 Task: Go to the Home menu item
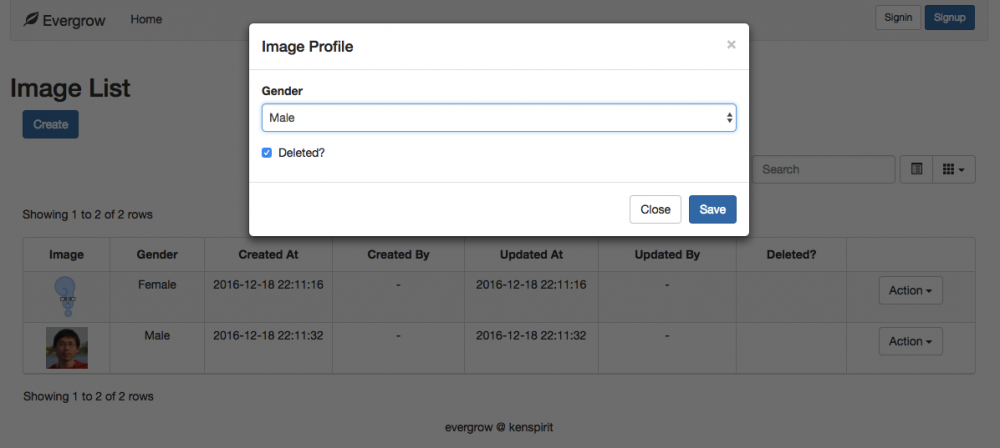coord(146,19)
